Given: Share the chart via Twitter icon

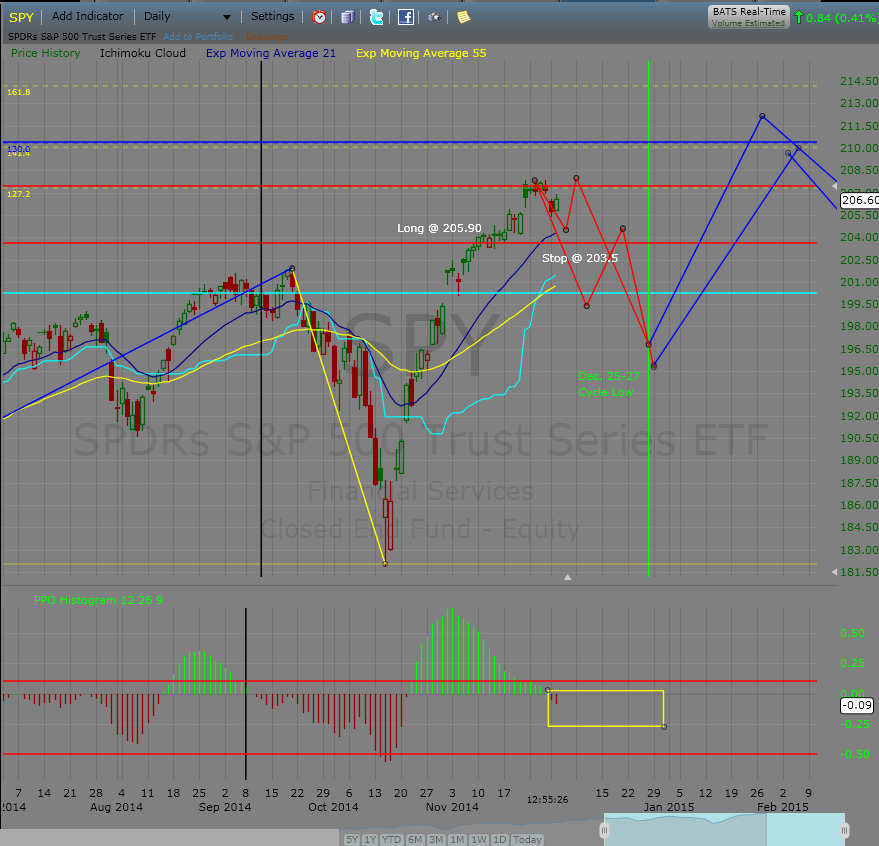Looking at the screenshot, I should tap(377, 17).
